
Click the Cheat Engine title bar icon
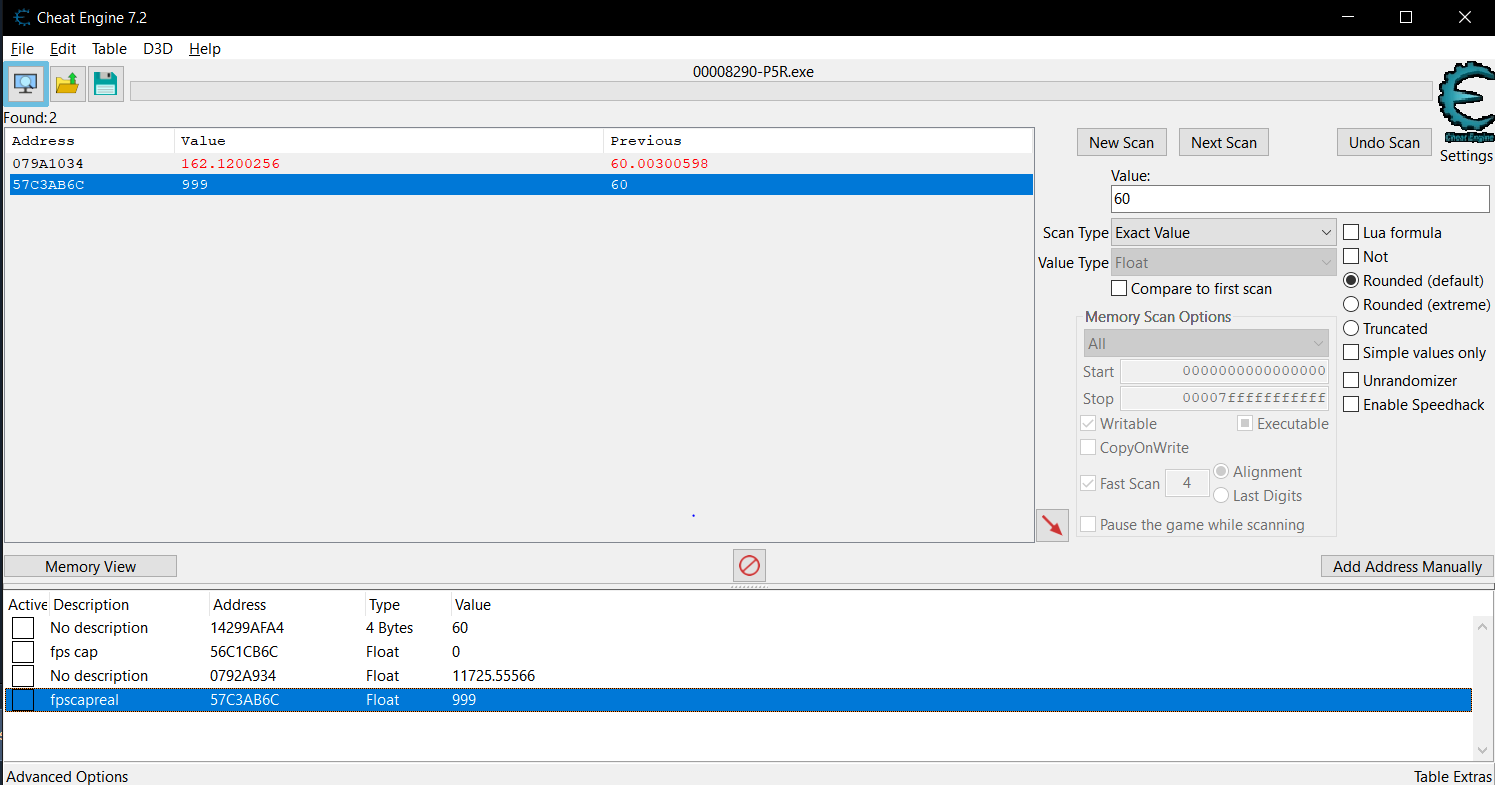[x=22, y=18]
